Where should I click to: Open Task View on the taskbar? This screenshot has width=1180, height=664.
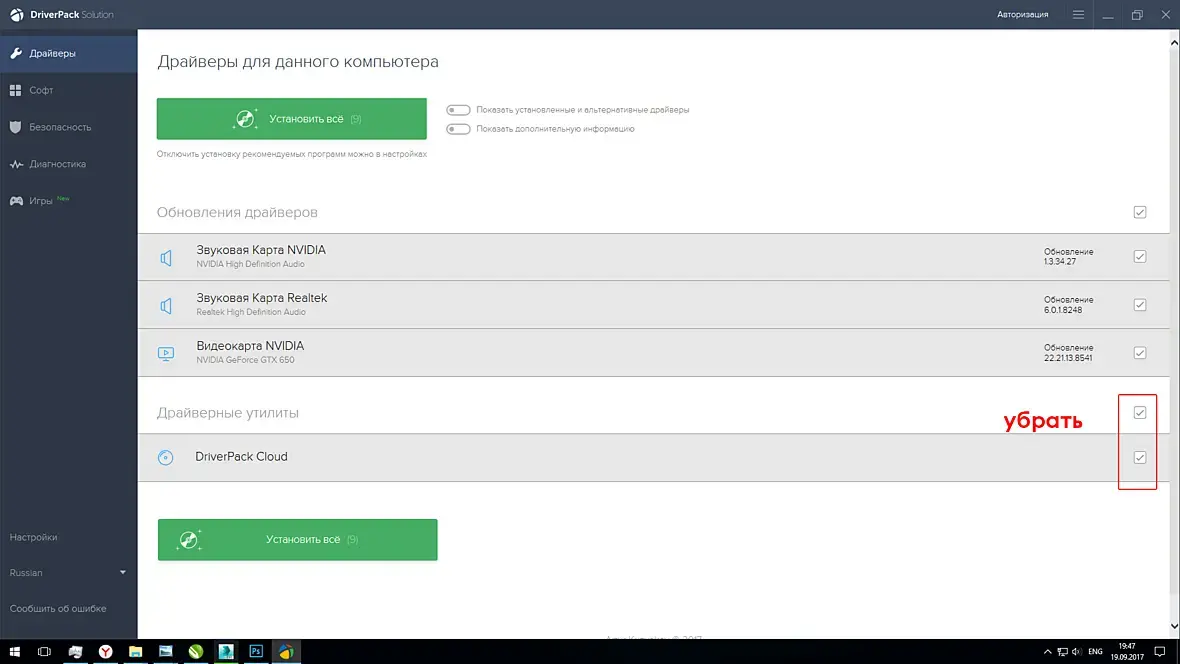tap(44, 652)
